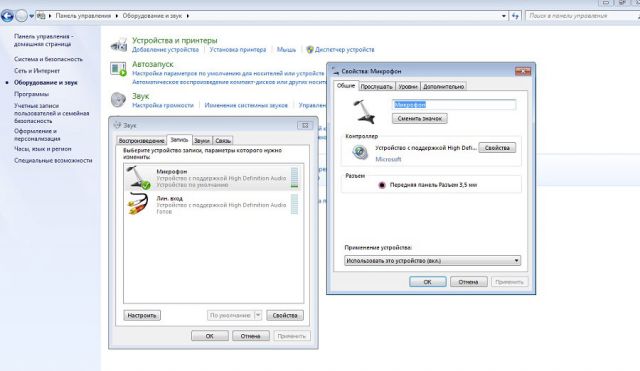Click the refresh button beside address bar
Screen dimensions: 640x371
pyautogui.click(x=515, y=16)
